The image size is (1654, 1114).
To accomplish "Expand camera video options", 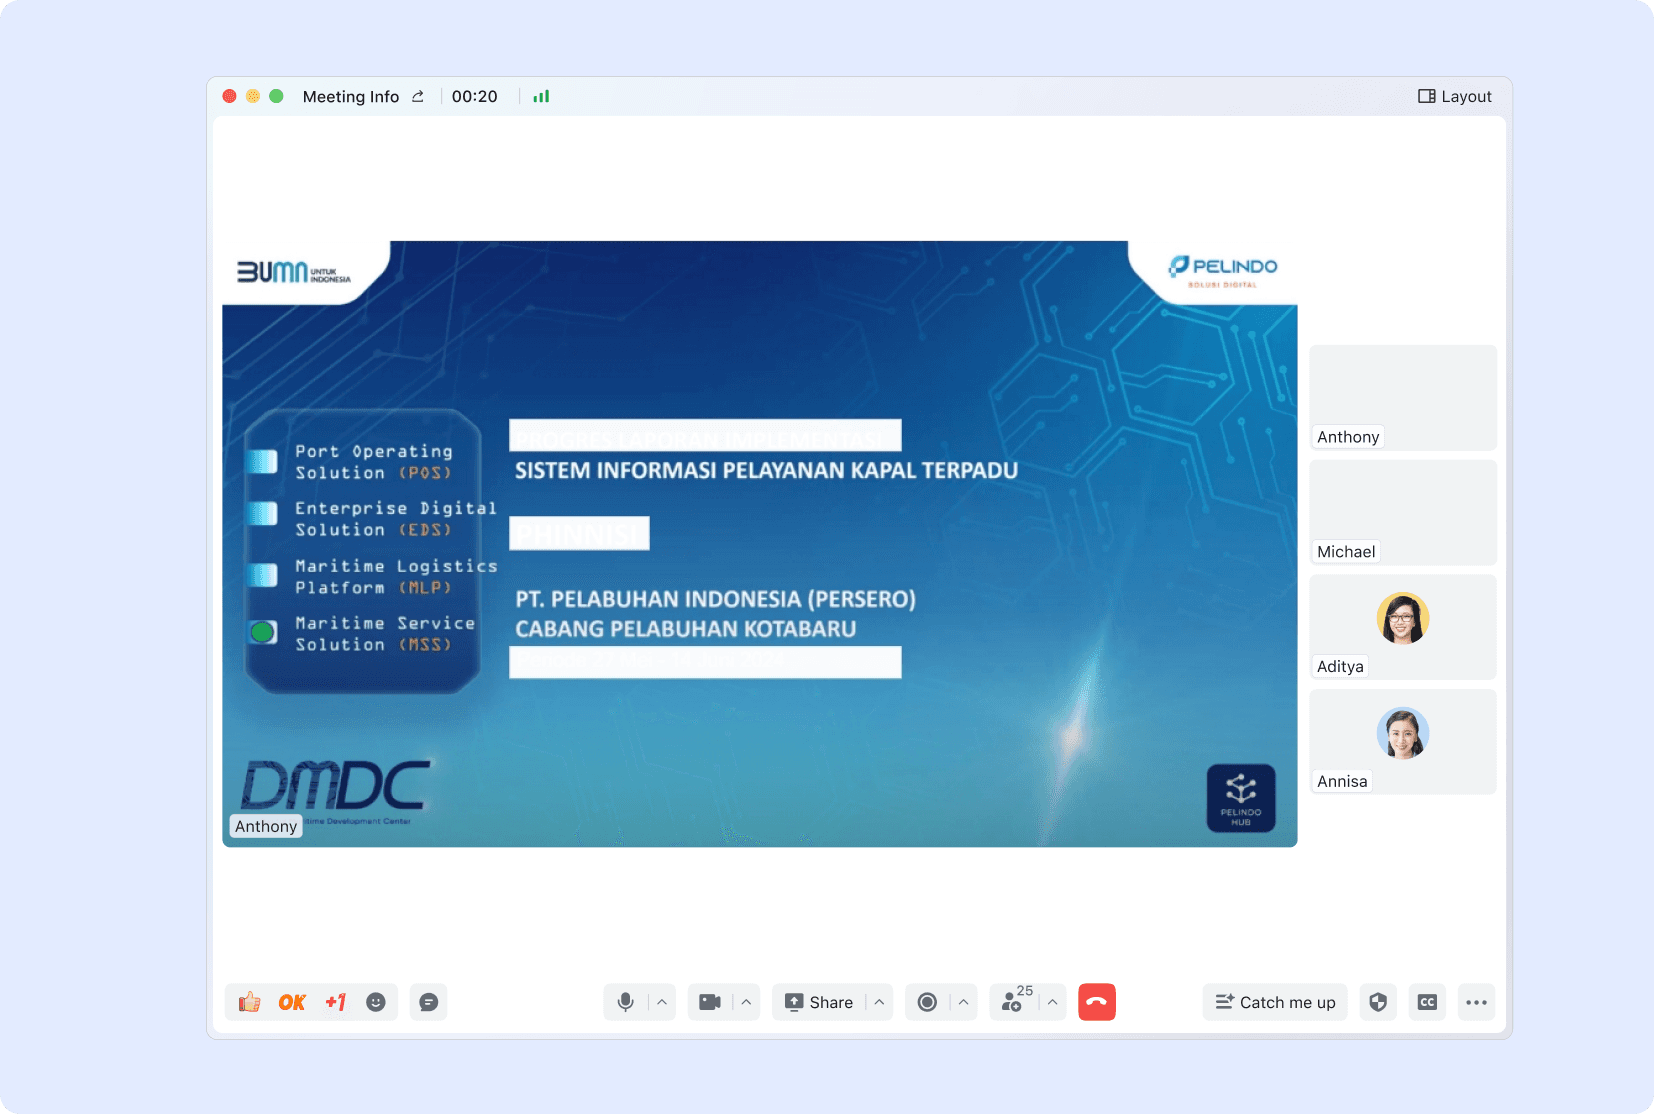I will [746, 1002].
